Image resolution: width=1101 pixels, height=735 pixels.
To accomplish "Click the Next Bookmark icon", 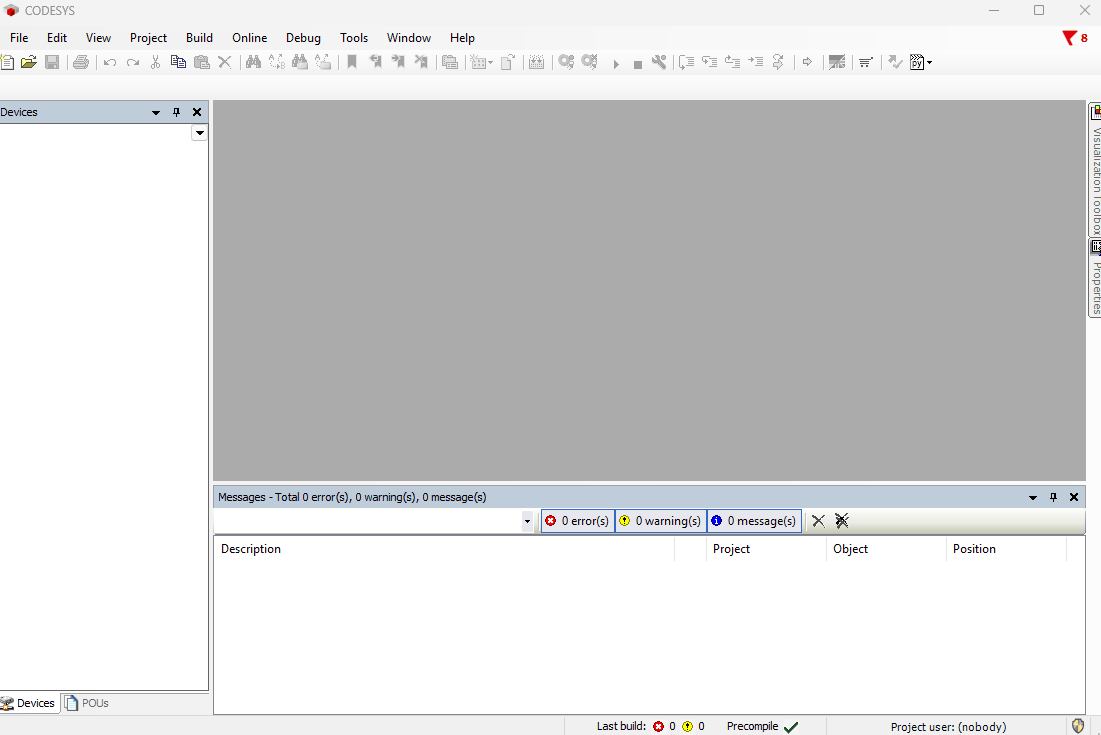I will (x=398, y=62).
